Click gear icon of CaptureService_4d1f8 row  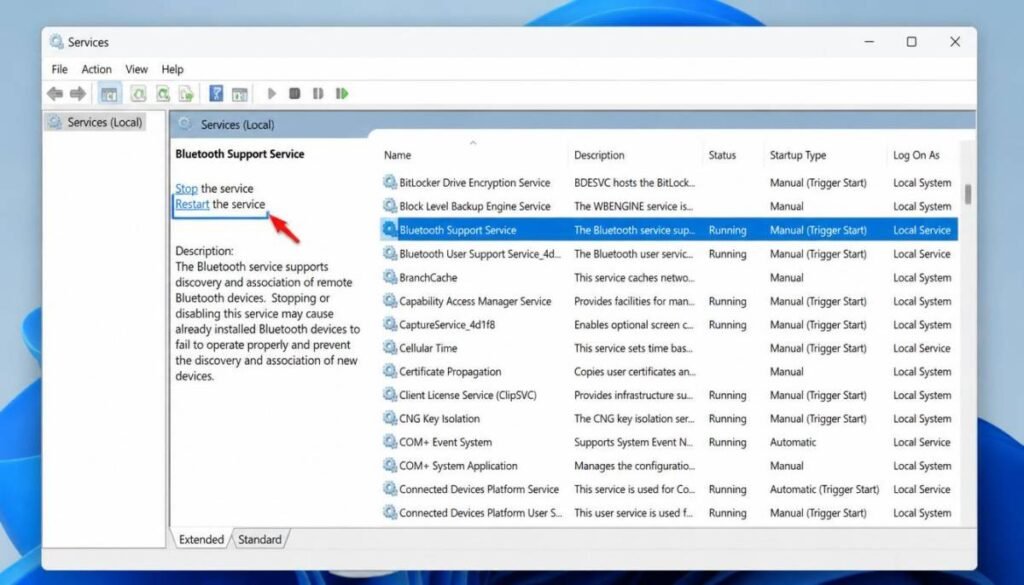[x=390, y=324]
